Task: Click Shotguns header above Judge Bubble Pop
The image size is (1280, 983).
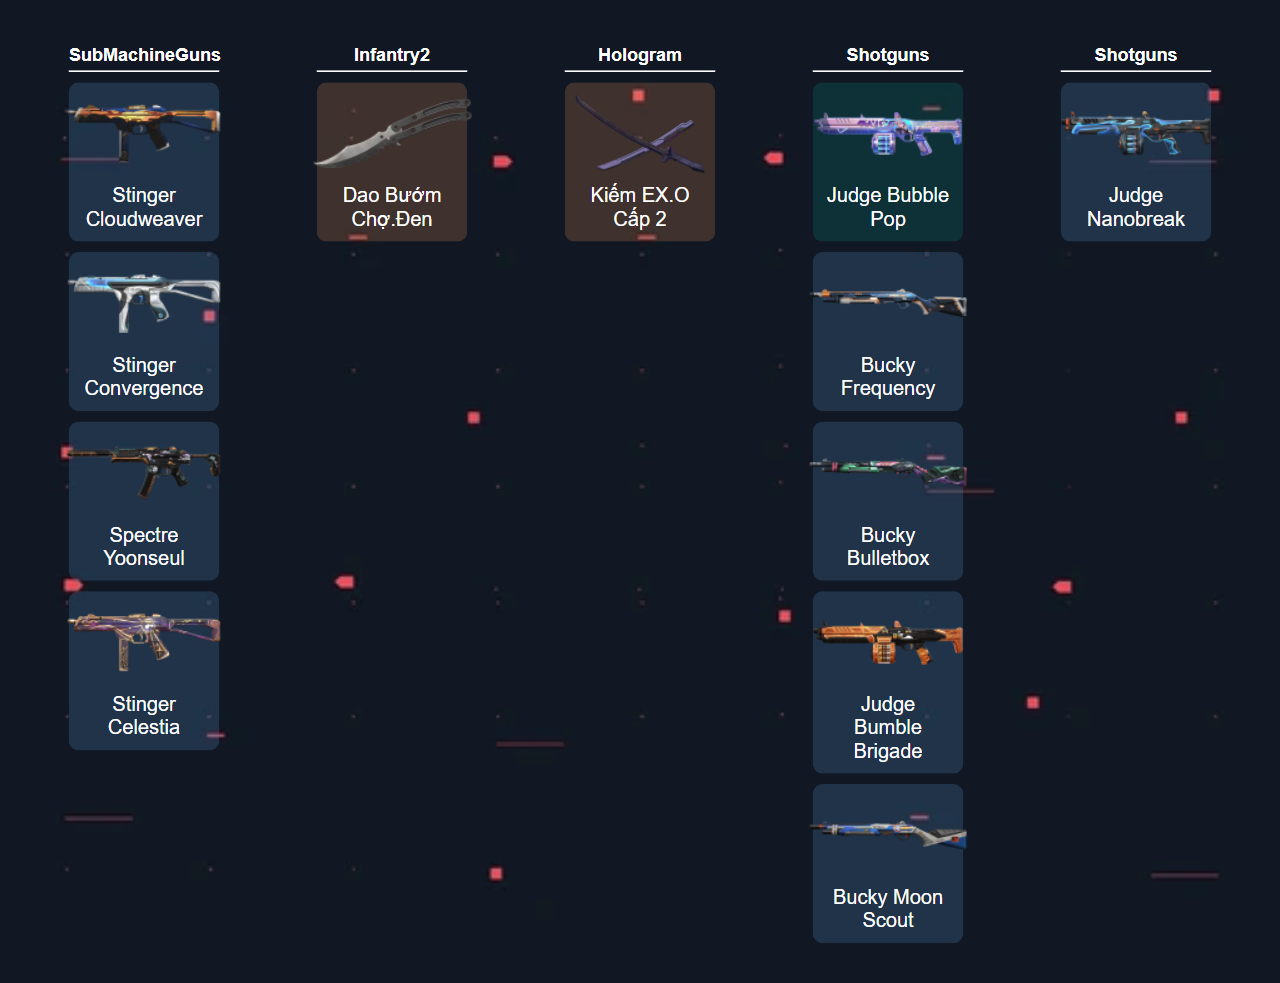Action: click(x=888, y=55)
